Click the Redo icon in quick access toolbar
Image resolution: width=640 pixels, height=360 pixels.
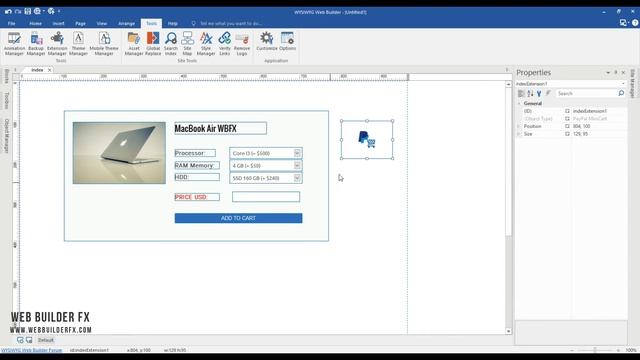(x=18, y=11)
